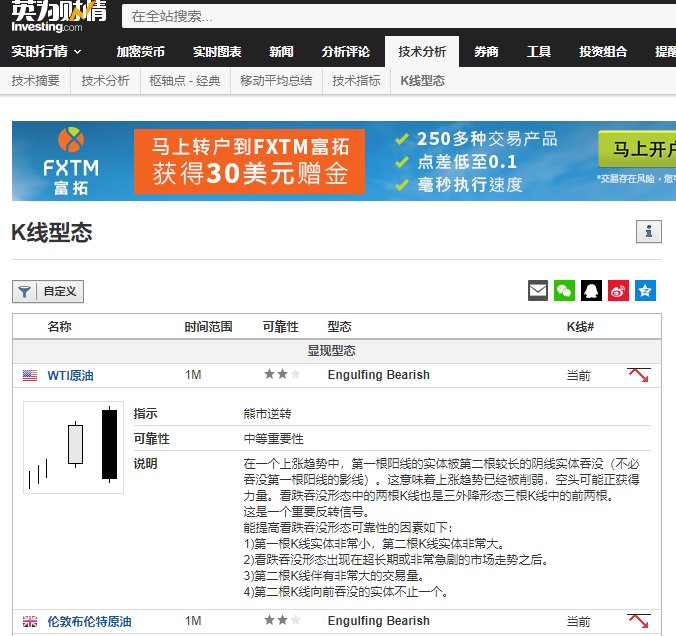The width and height of the screenshot is (676, 636).
Task: Click the US flag beside WTI原油
Action: coord(30,376)
